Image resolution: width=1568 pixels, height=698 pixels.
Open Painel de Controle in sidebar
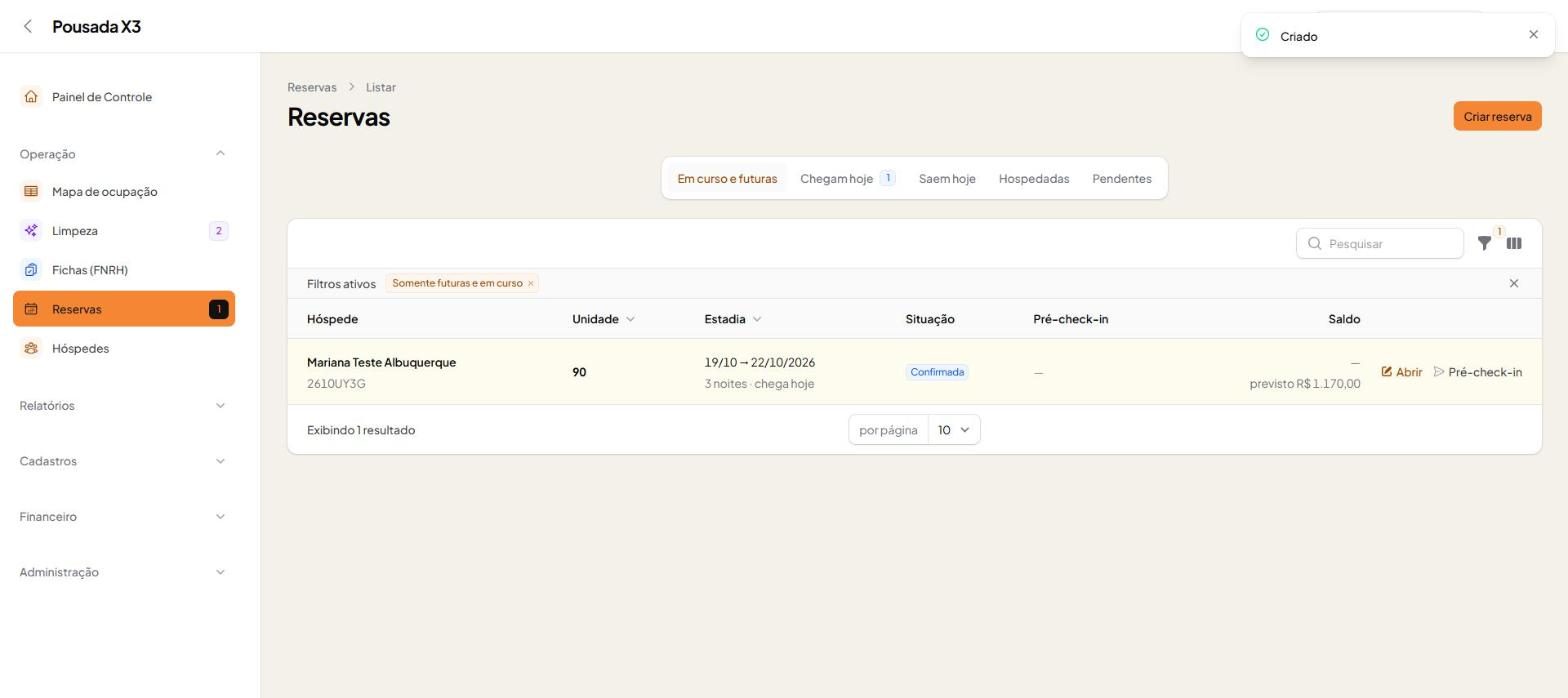click(124, 97)
